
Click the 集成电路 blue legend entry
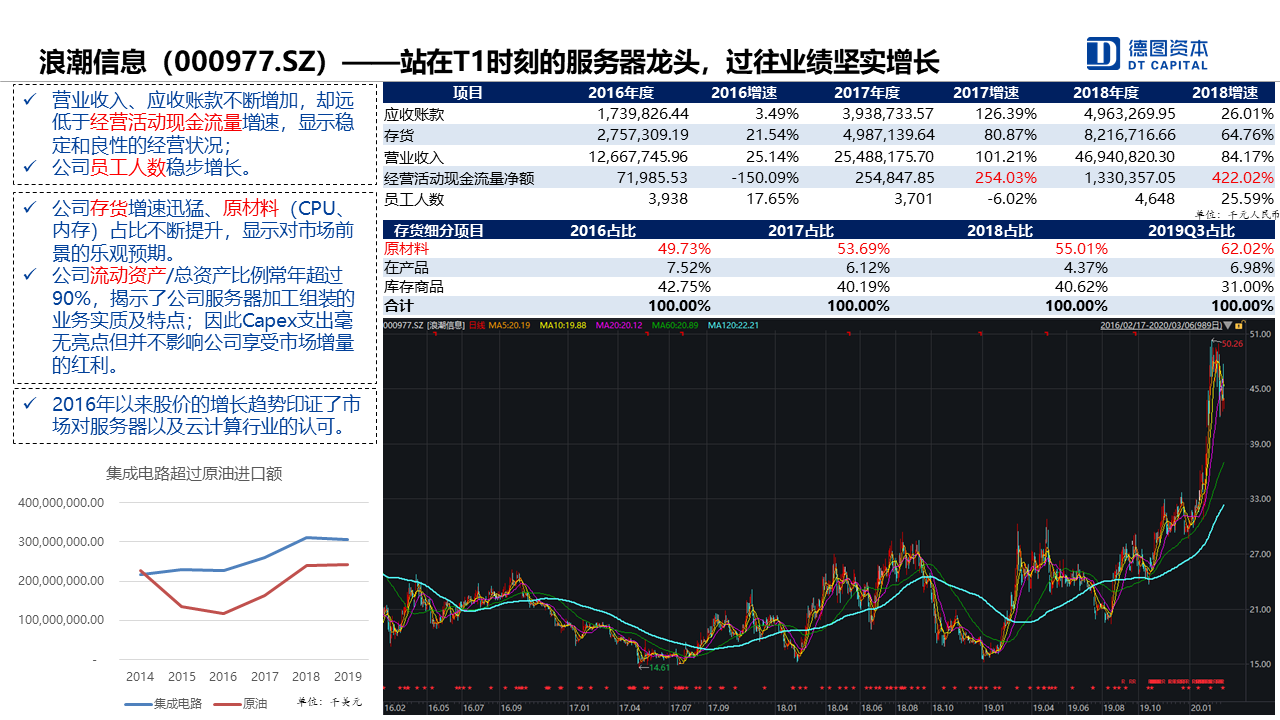click(163, 703)
